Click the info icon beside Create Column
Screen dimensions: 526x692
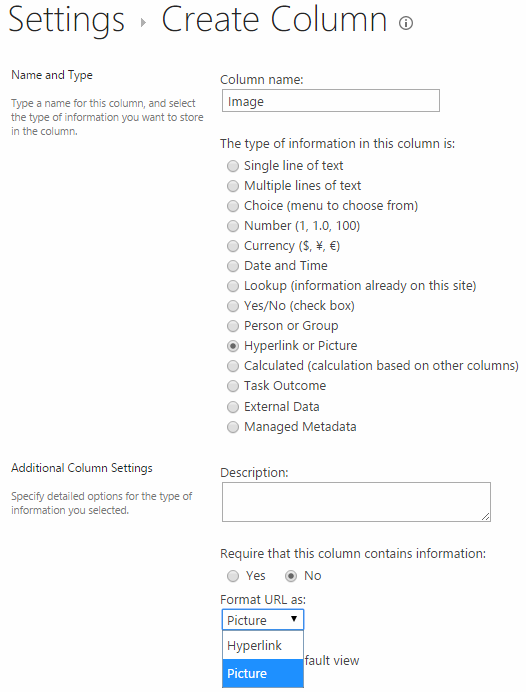point(406,23)
